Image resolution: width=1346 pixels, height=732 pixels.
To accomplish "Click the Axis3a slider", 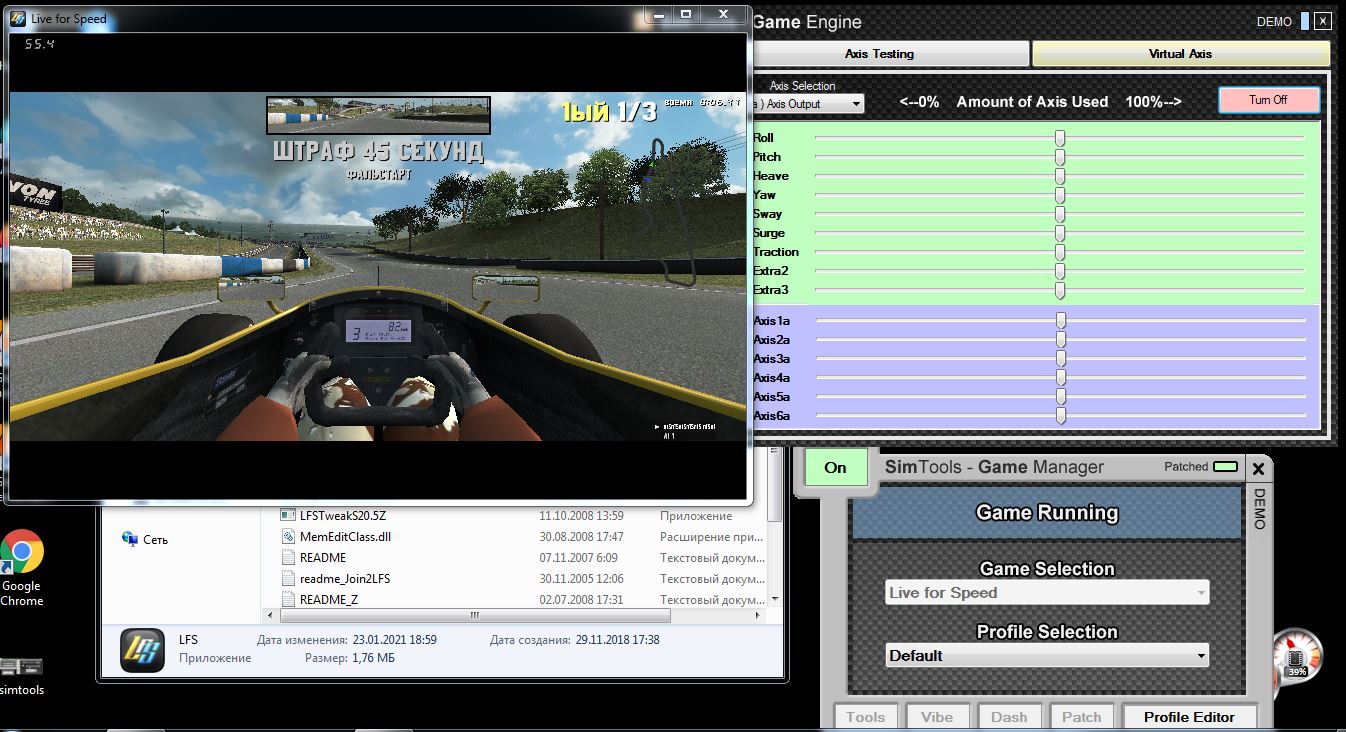I will point(1061,359).
